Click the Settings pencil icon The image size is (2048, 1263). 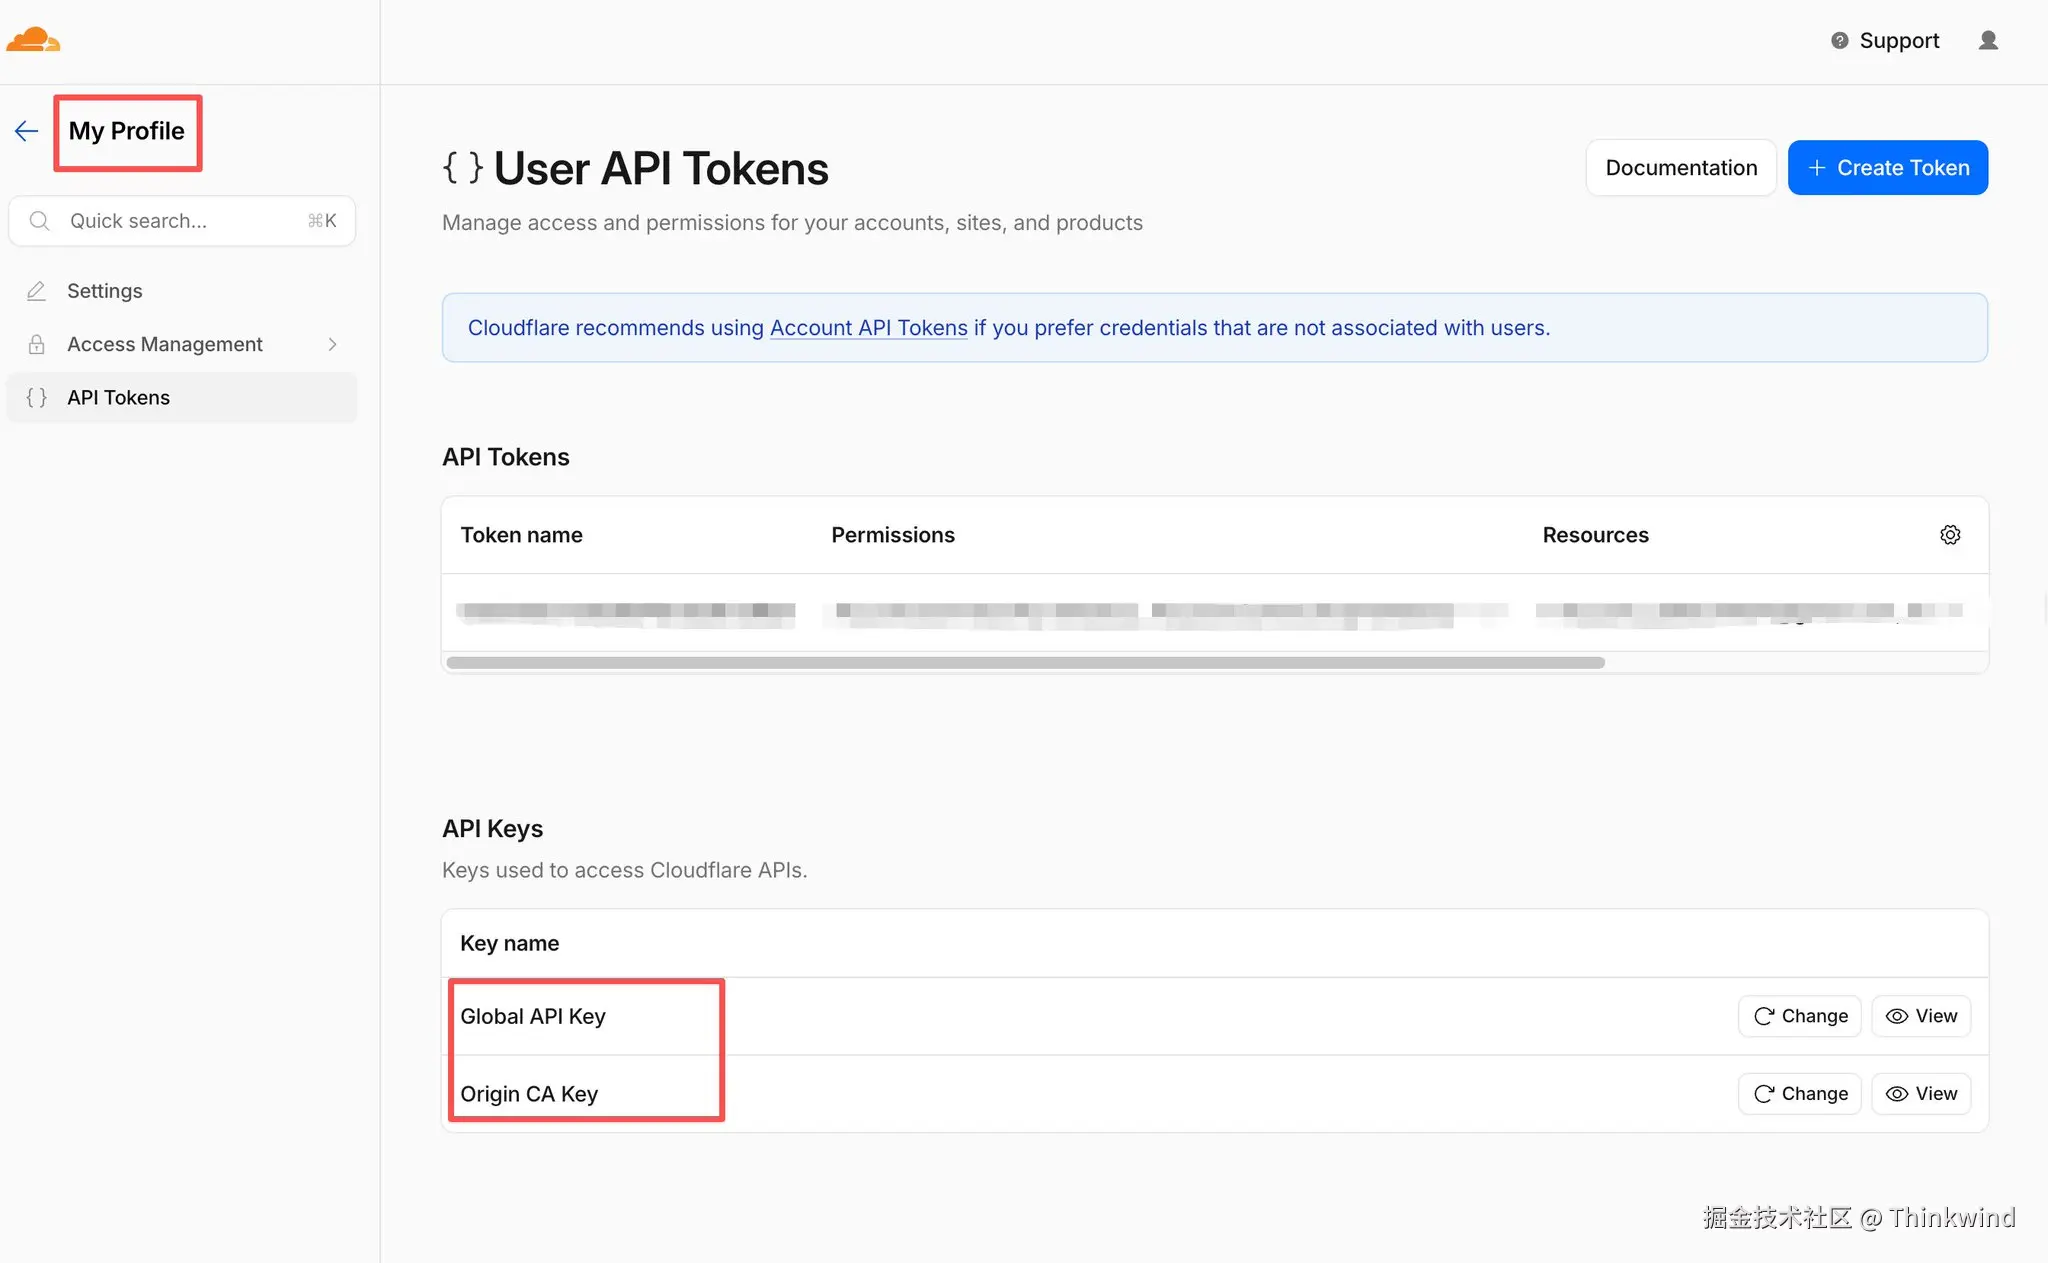pyautogui.click(x=37, y=291)
